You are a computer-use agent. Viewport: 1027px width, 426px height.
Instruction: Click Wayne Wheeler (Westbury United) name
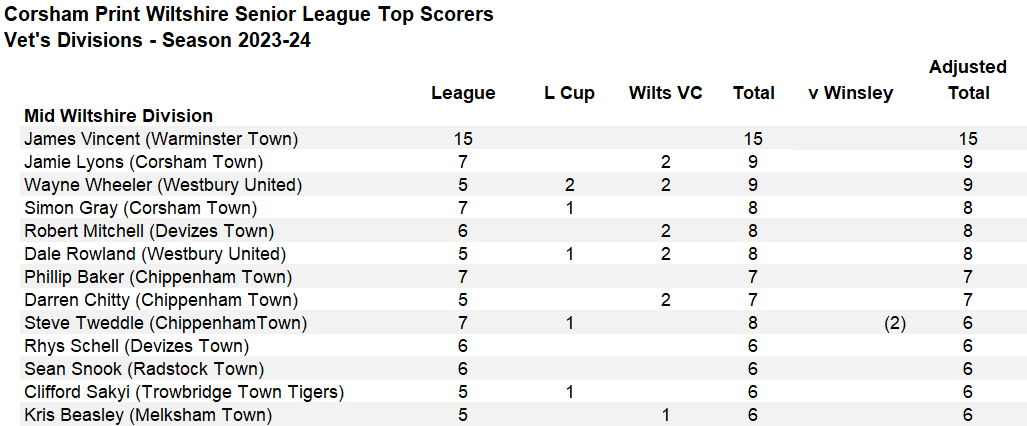tap(163, 185)
